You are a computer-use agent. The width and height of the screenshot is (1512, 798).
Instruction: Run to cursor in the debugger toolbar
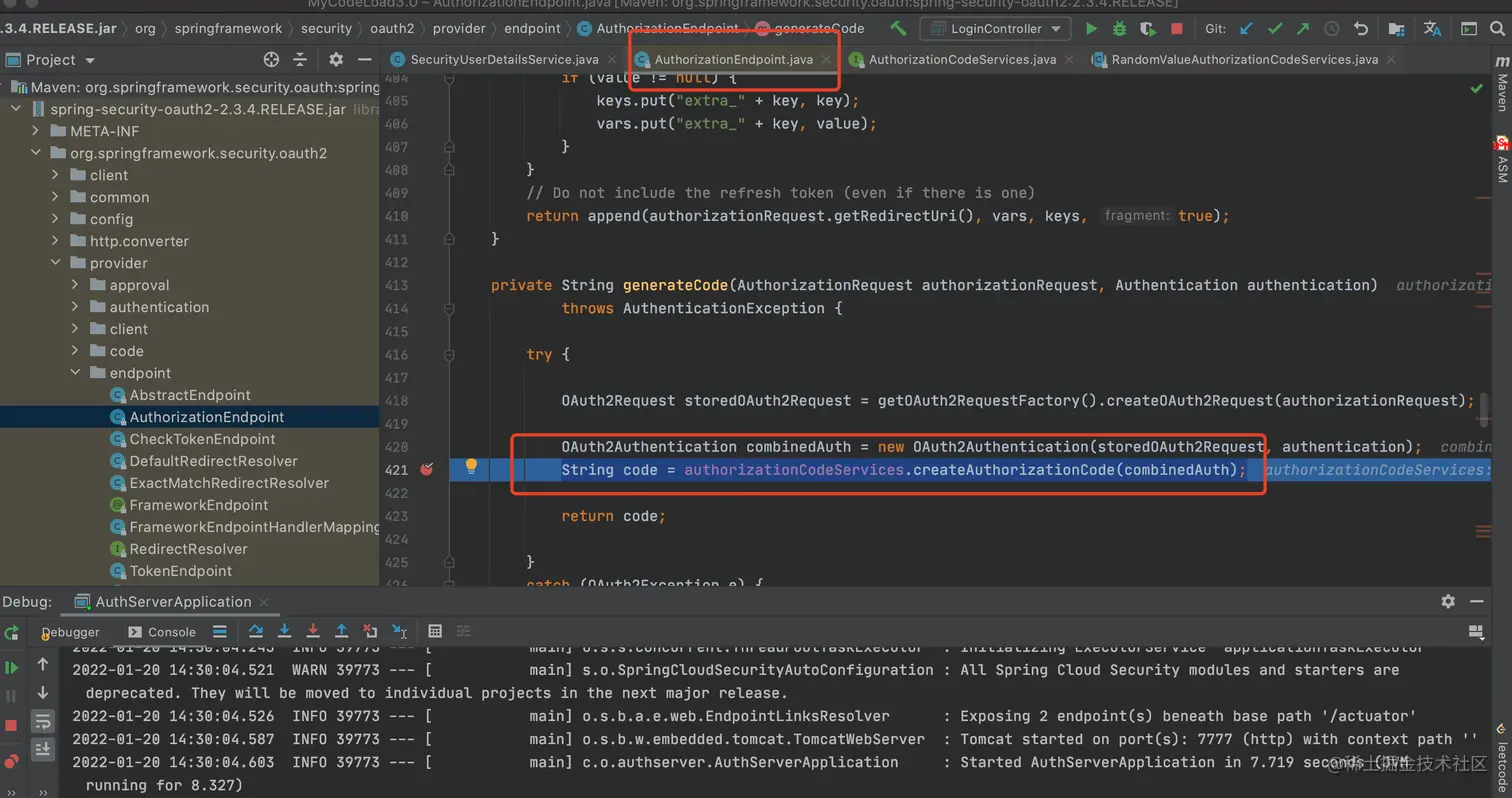coord(399,631)
